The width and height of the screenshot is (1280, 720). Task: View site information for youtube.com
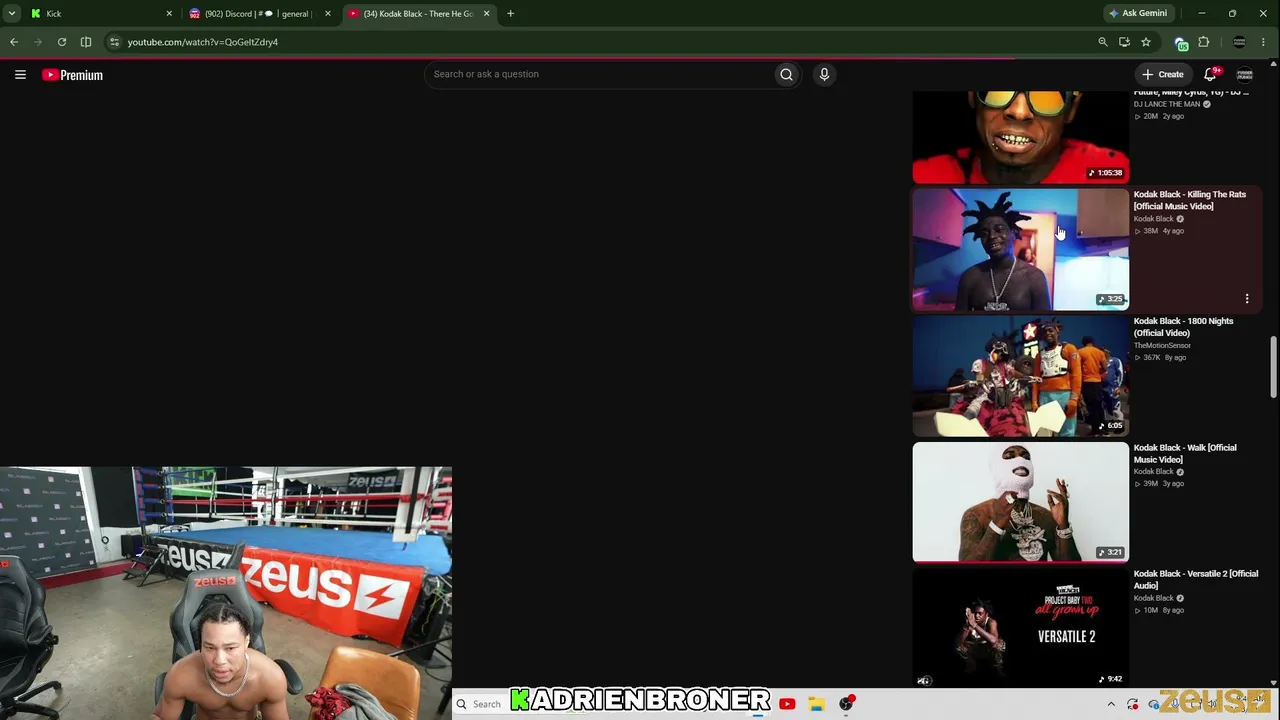[114, 42]
